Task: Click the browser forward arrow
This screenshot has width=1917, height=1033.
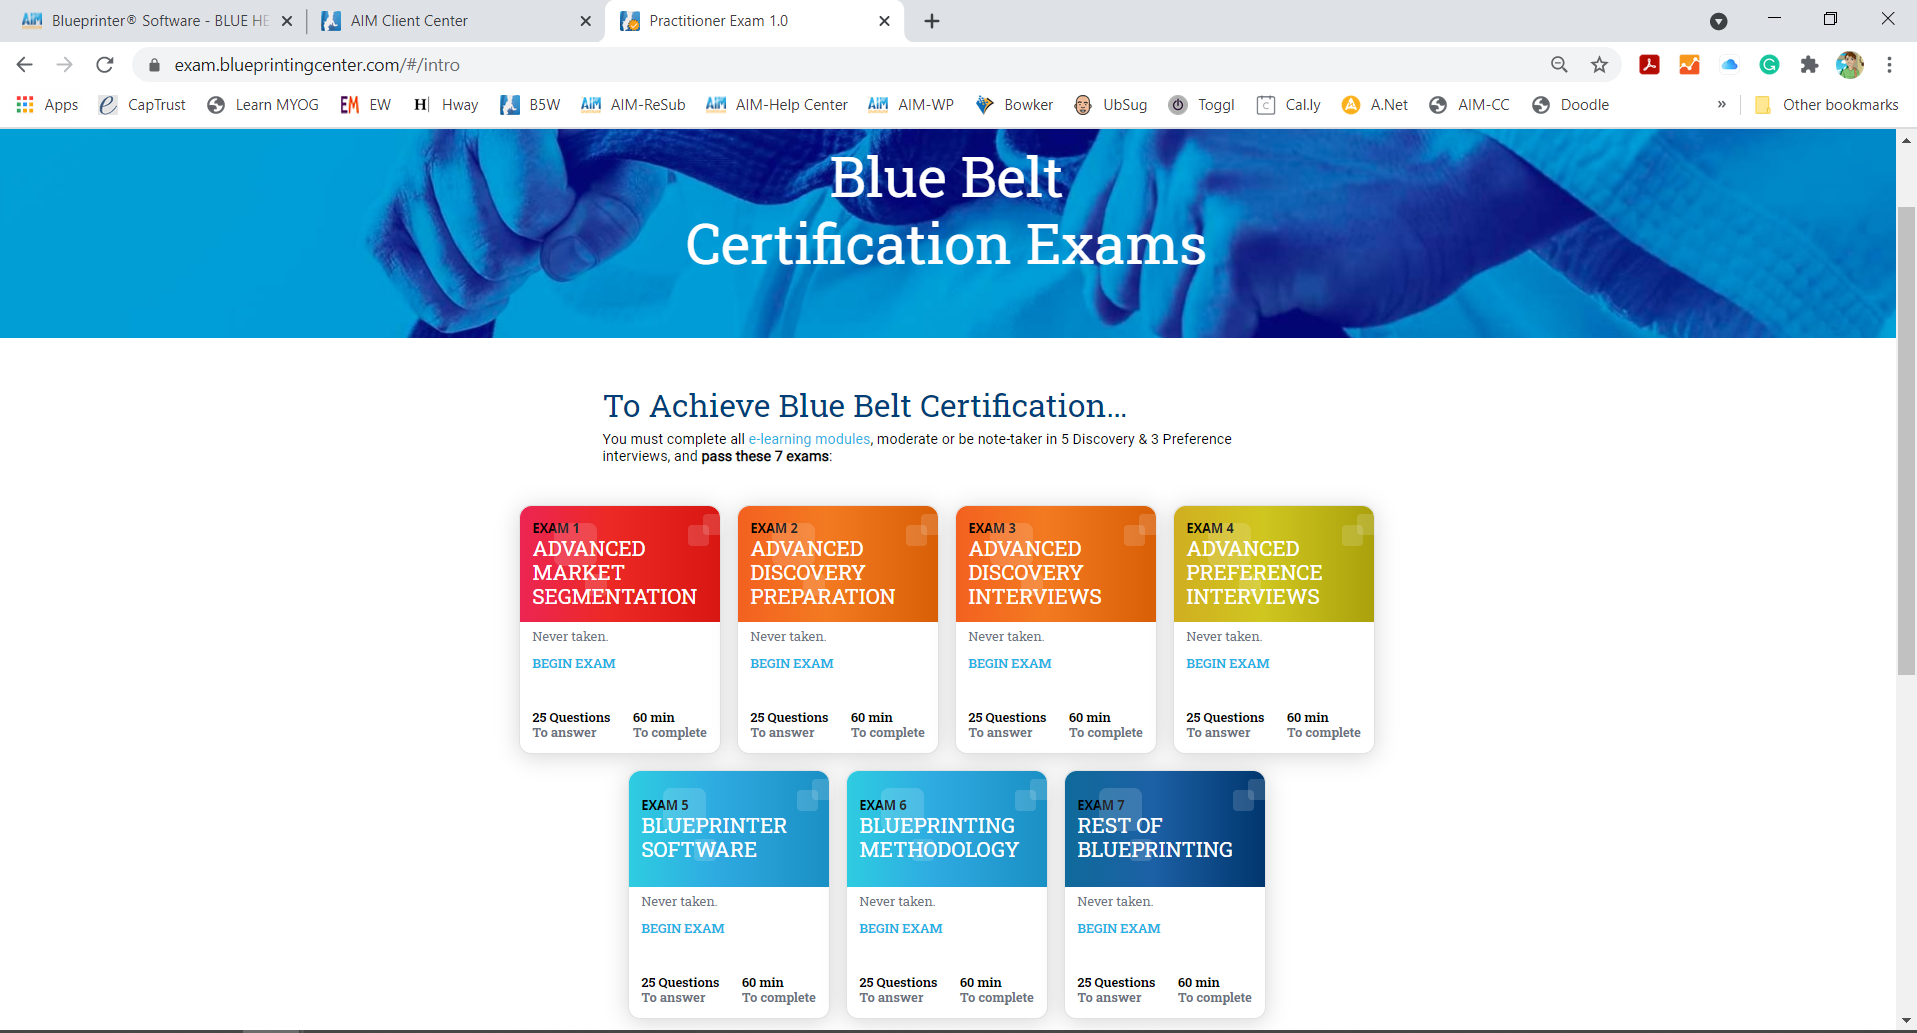Action: 65,65
